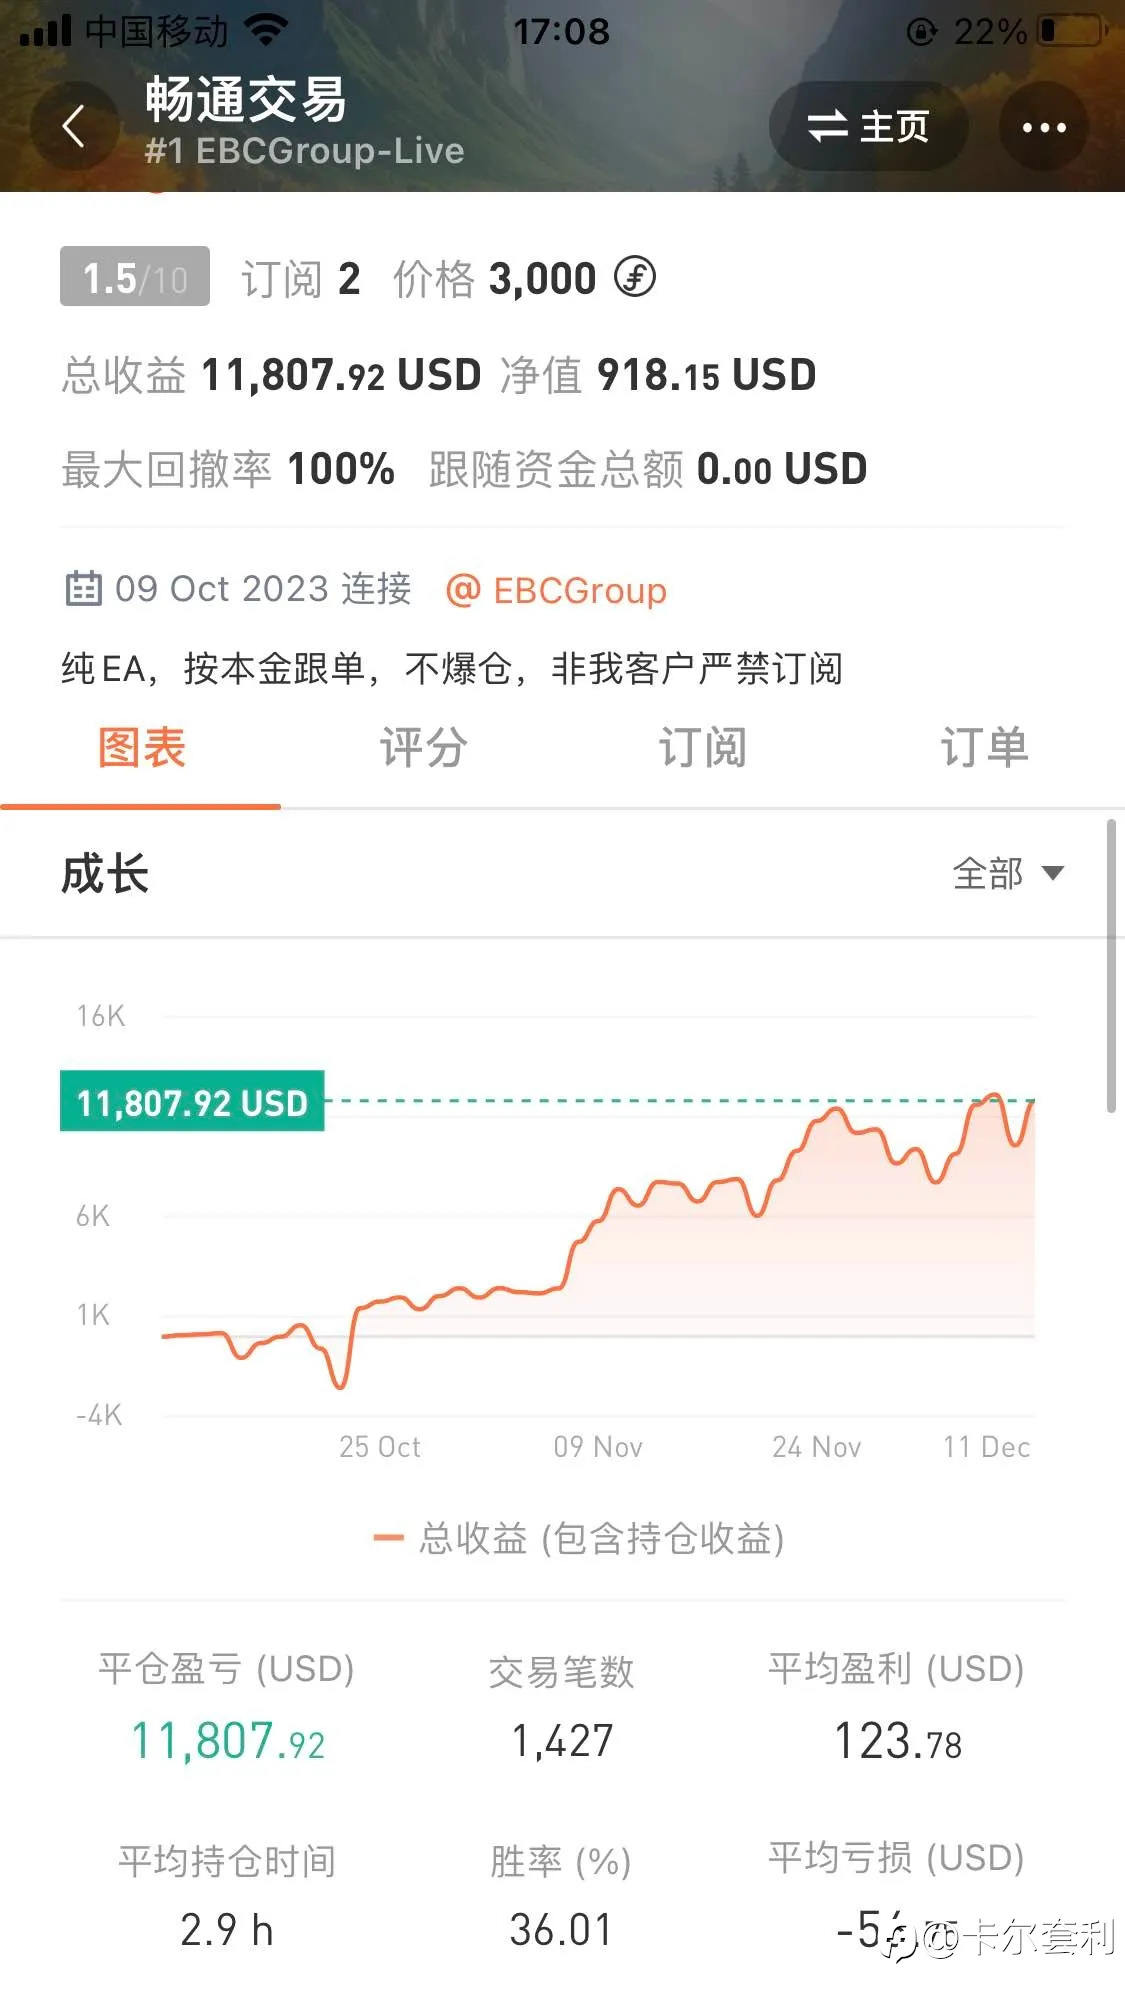This screenshot has width=1125, height=2001.
Task: Tap the green 11,807.92 USD chart label
Action: (192, 1102)
